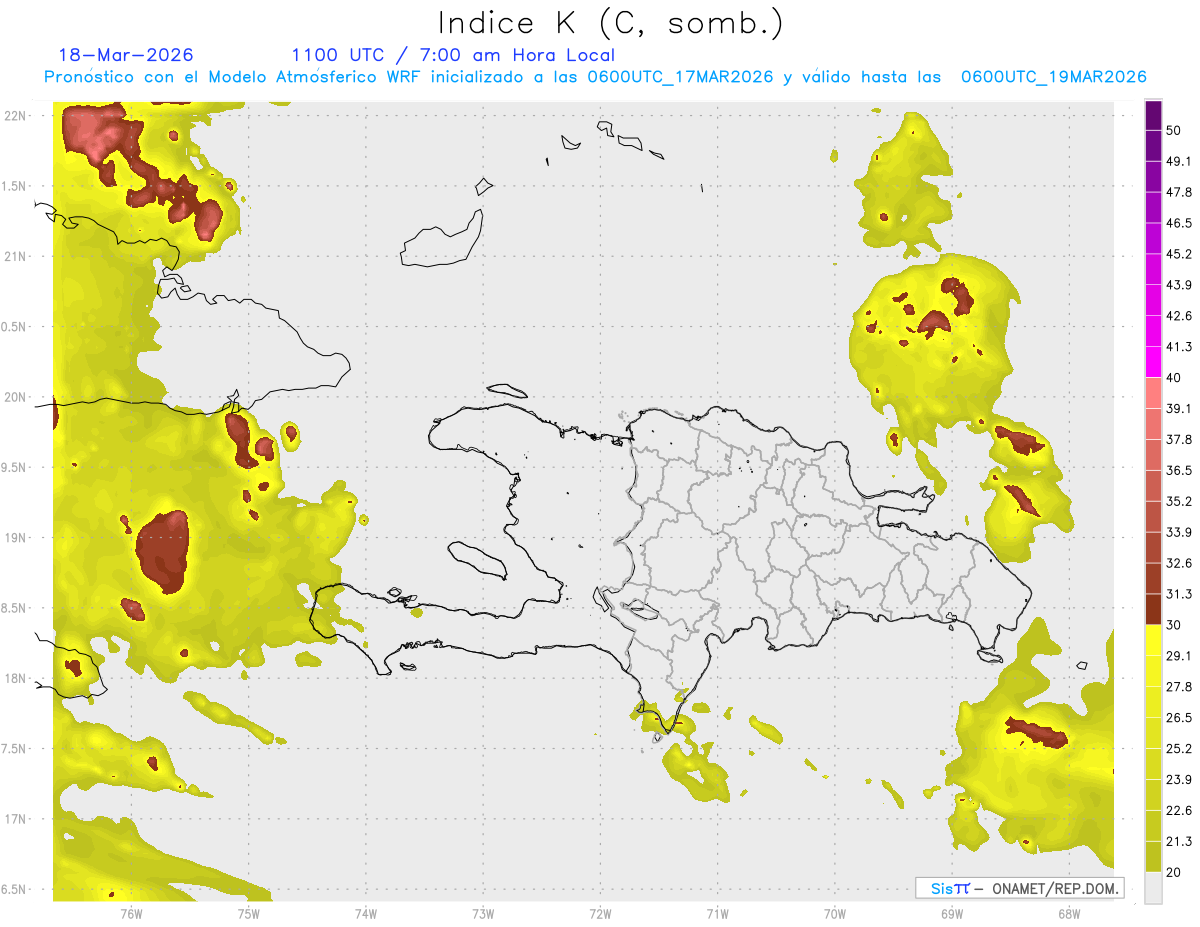Viewport: 1200px width, 927px height.
Task: Click longitude axis label "69W"
Action: (951, 913)
